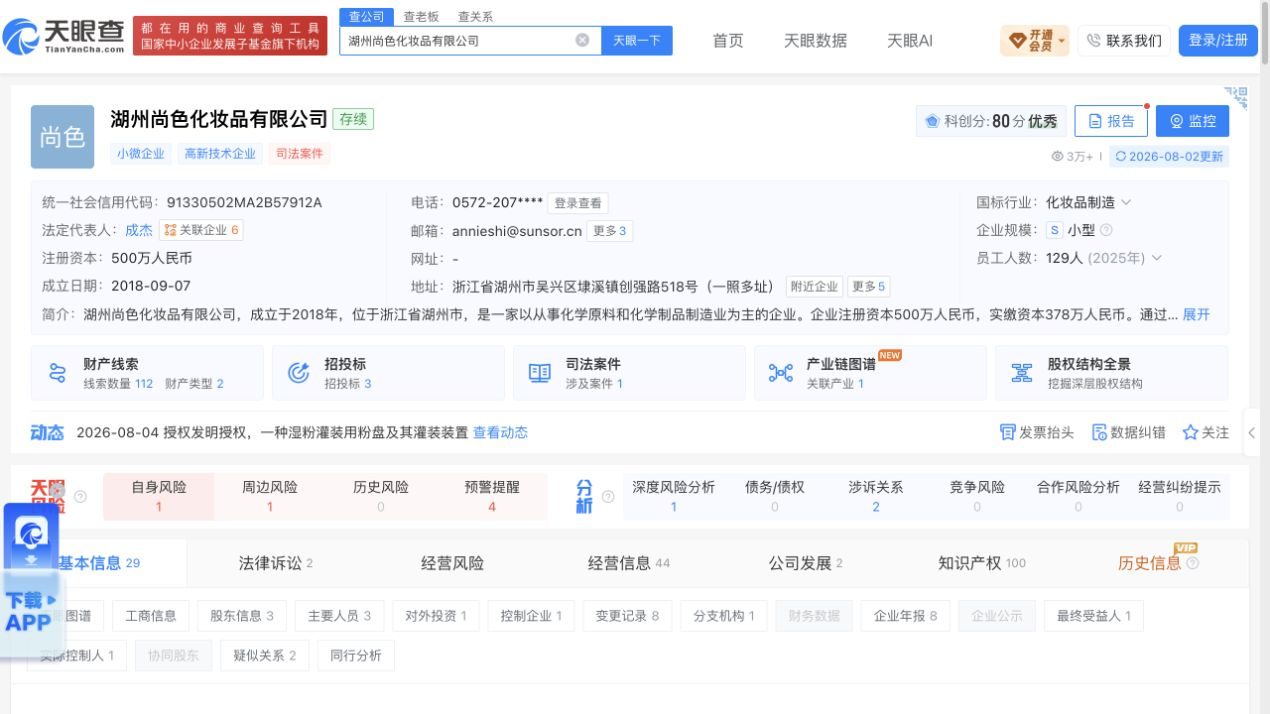Open the 开通会员 dropdown
The width and height of the screenshot is (1270, 714).
1034,40
